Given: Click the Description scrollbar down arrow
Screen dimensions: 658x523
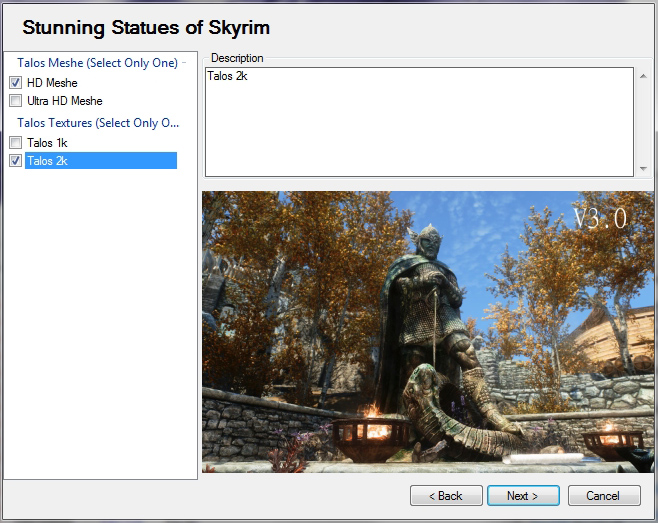Looking at the screenshot, I should (x=643, y=169).
